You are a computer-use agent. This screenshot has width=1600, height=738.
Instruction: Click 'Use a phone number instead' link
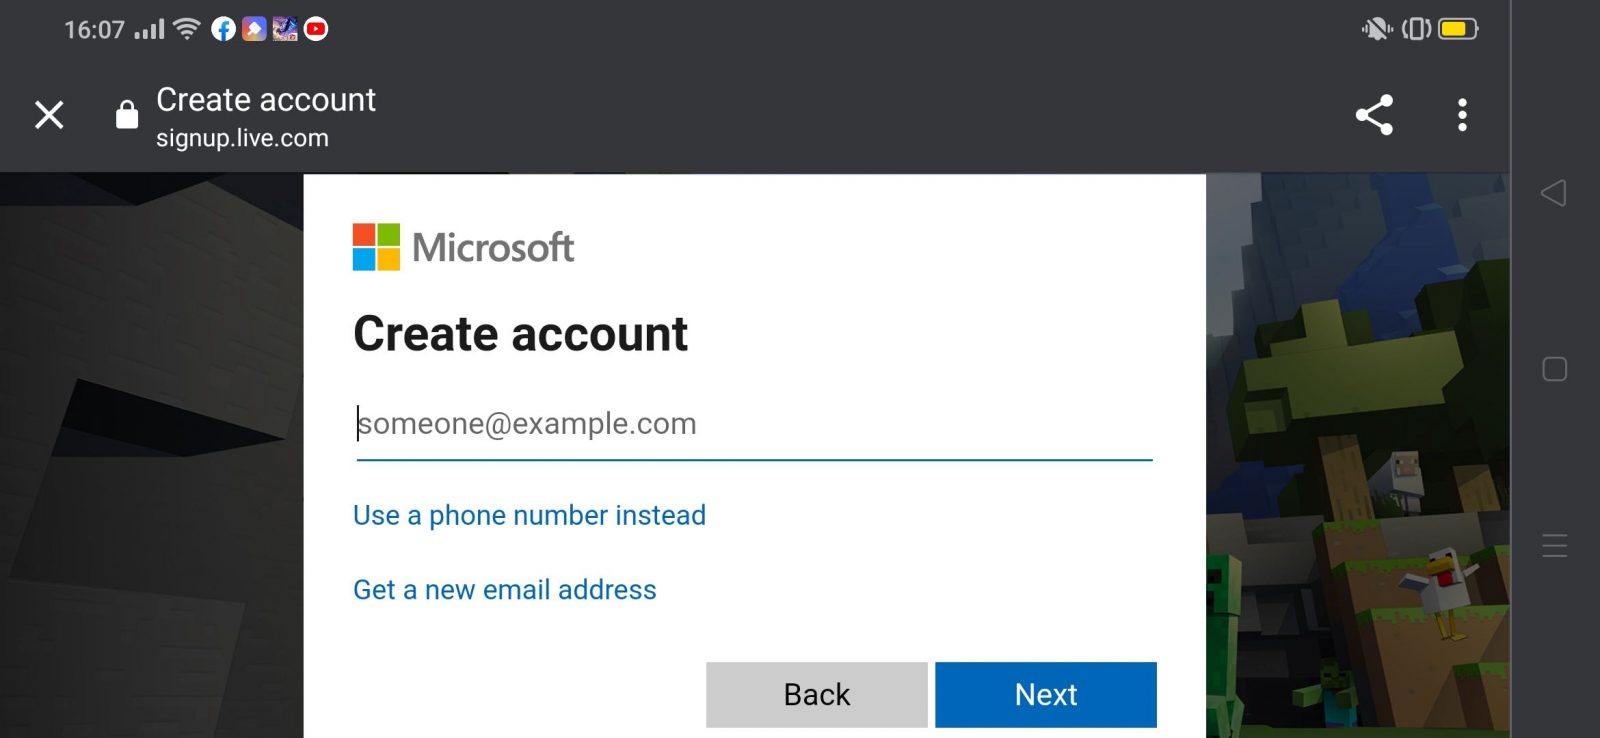tap(529, 515)
